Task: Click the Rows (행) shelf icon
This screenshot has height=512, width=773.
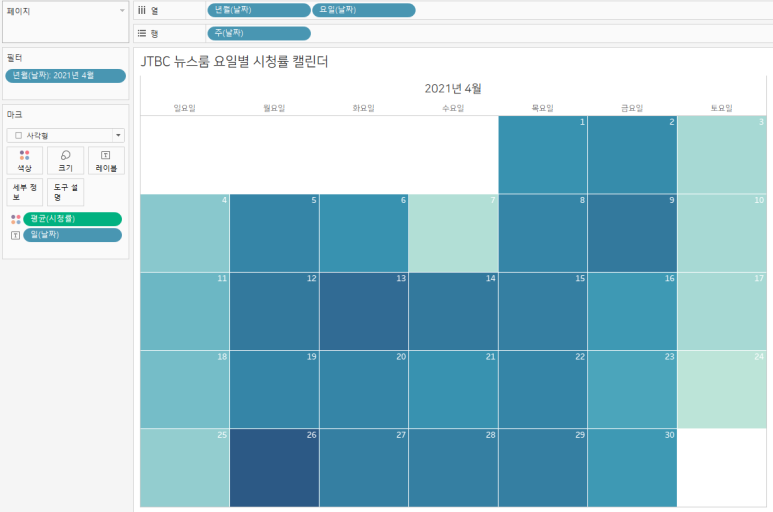Action: click(142, 33)
